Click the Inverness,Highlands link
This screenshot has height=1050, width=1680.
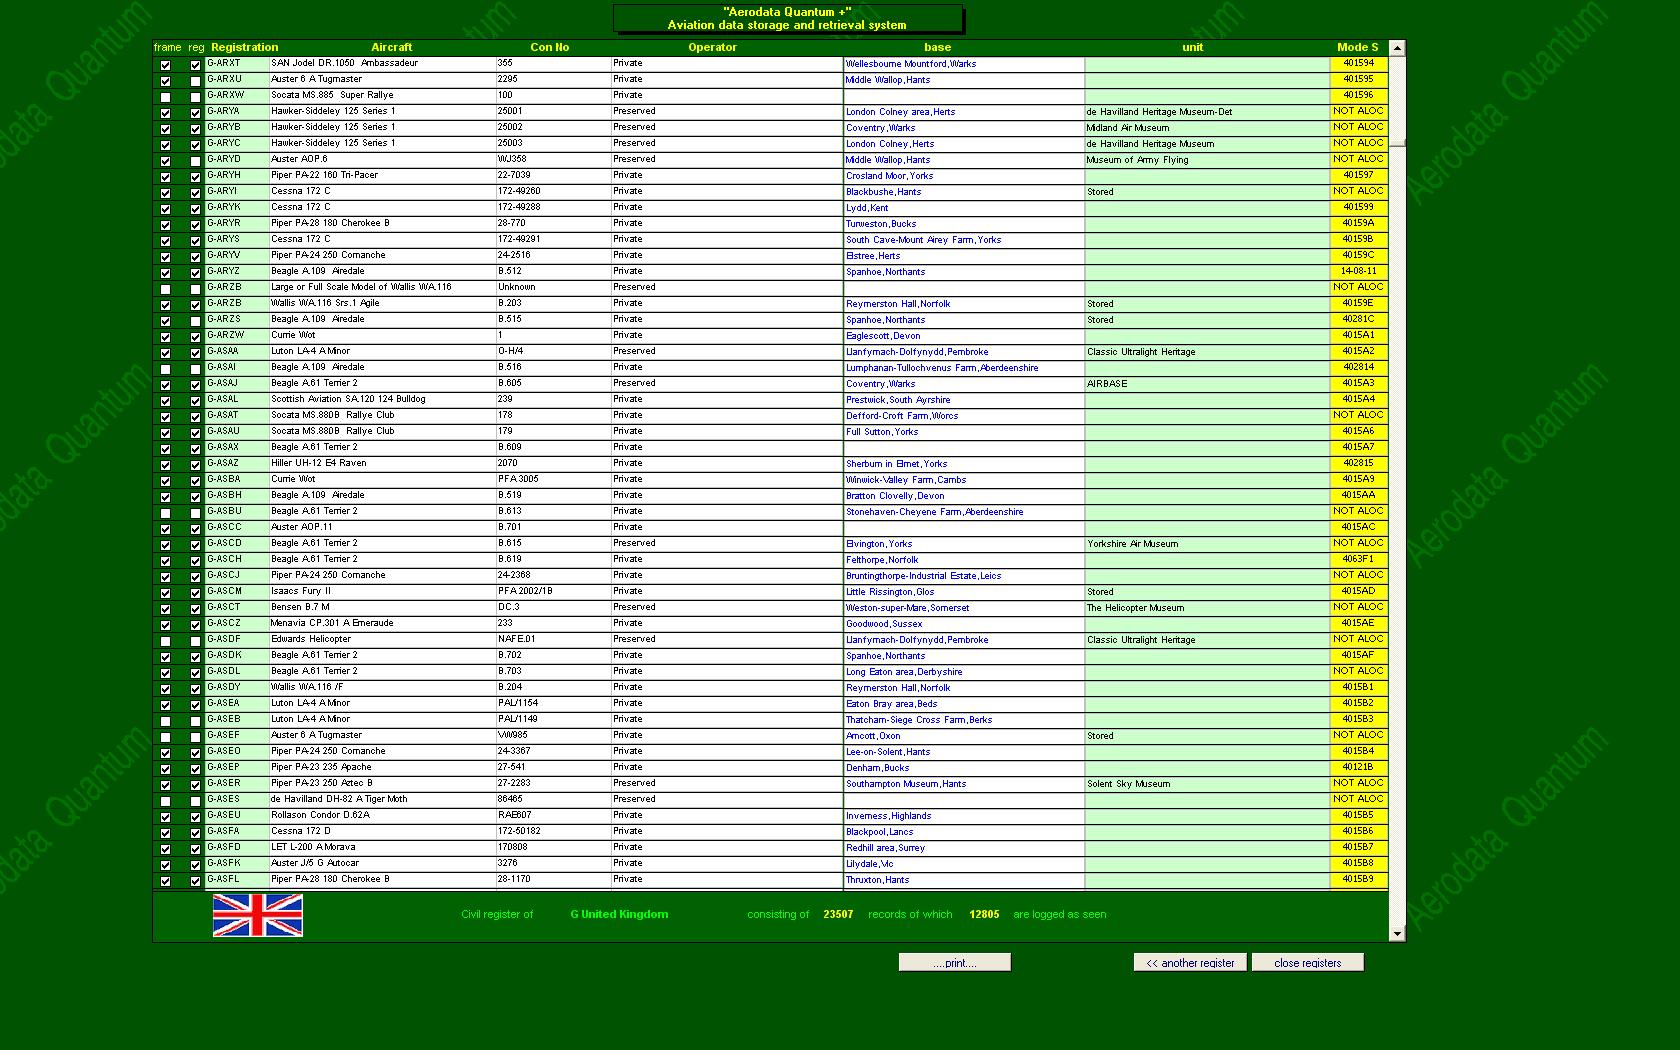[889, 816]
